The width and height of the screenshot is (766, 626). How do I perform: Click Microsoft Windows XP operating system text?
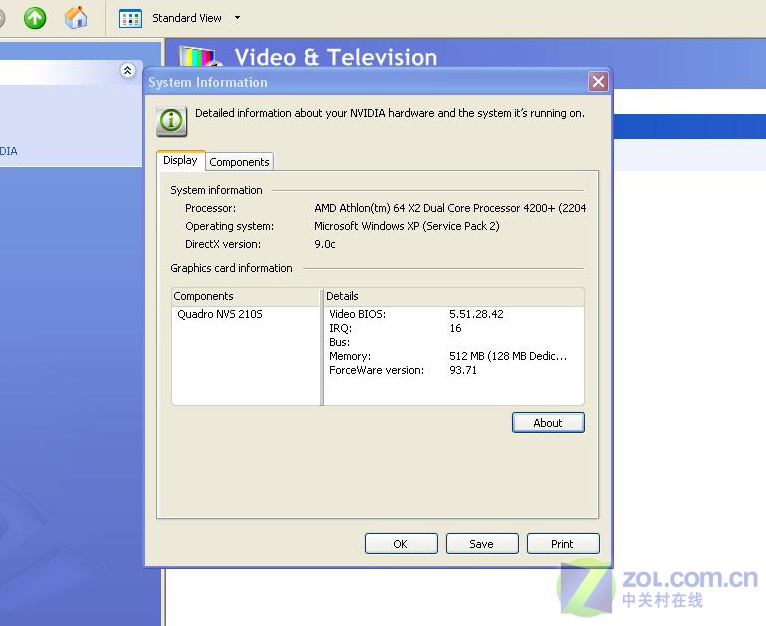coord(407,226)
